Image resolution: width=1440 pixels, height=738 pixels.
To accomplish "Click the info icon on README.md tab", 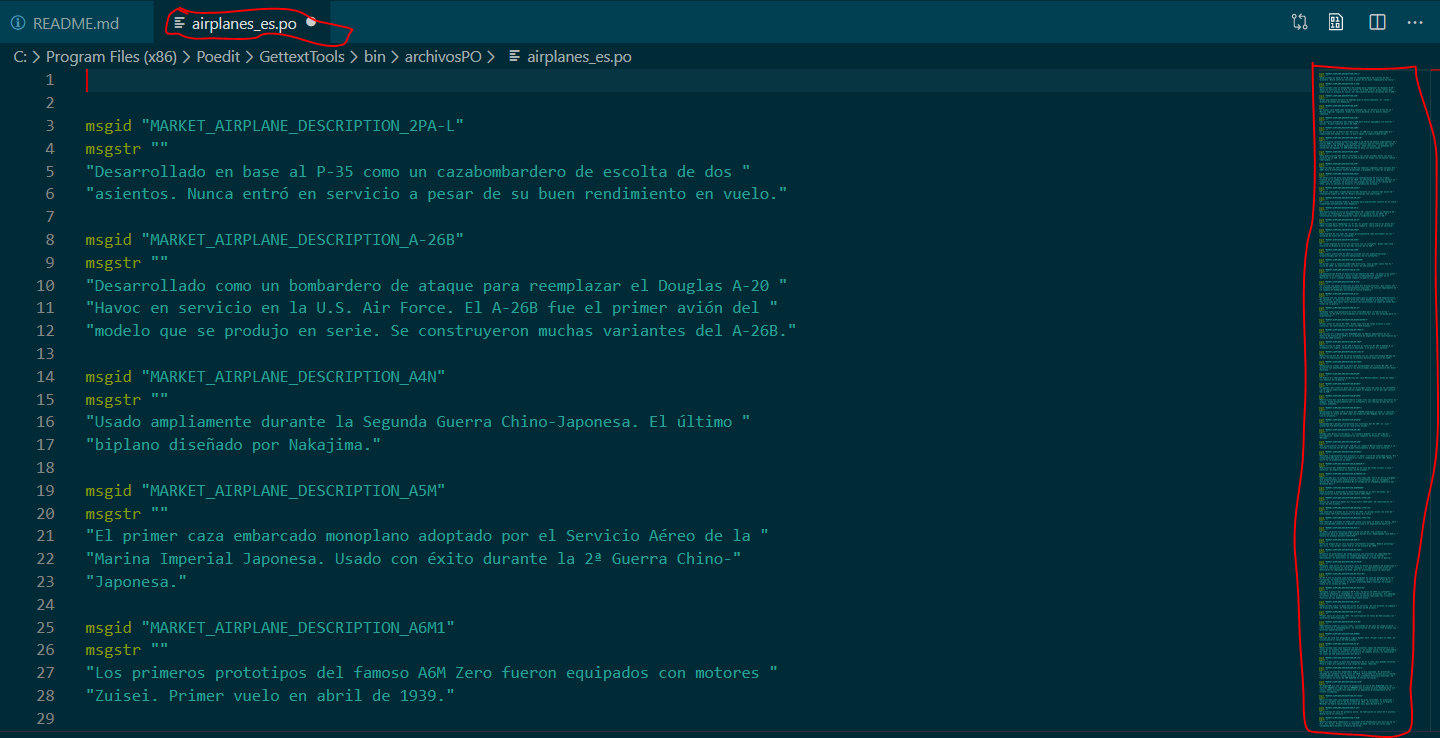I will pos(18,23).
